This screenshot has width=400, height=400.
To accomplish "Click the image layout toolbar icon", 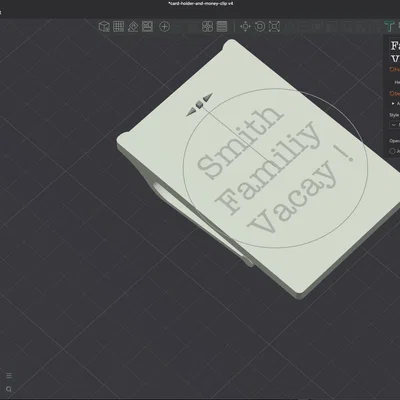I will pyautogui.click(x=147, y=26).
